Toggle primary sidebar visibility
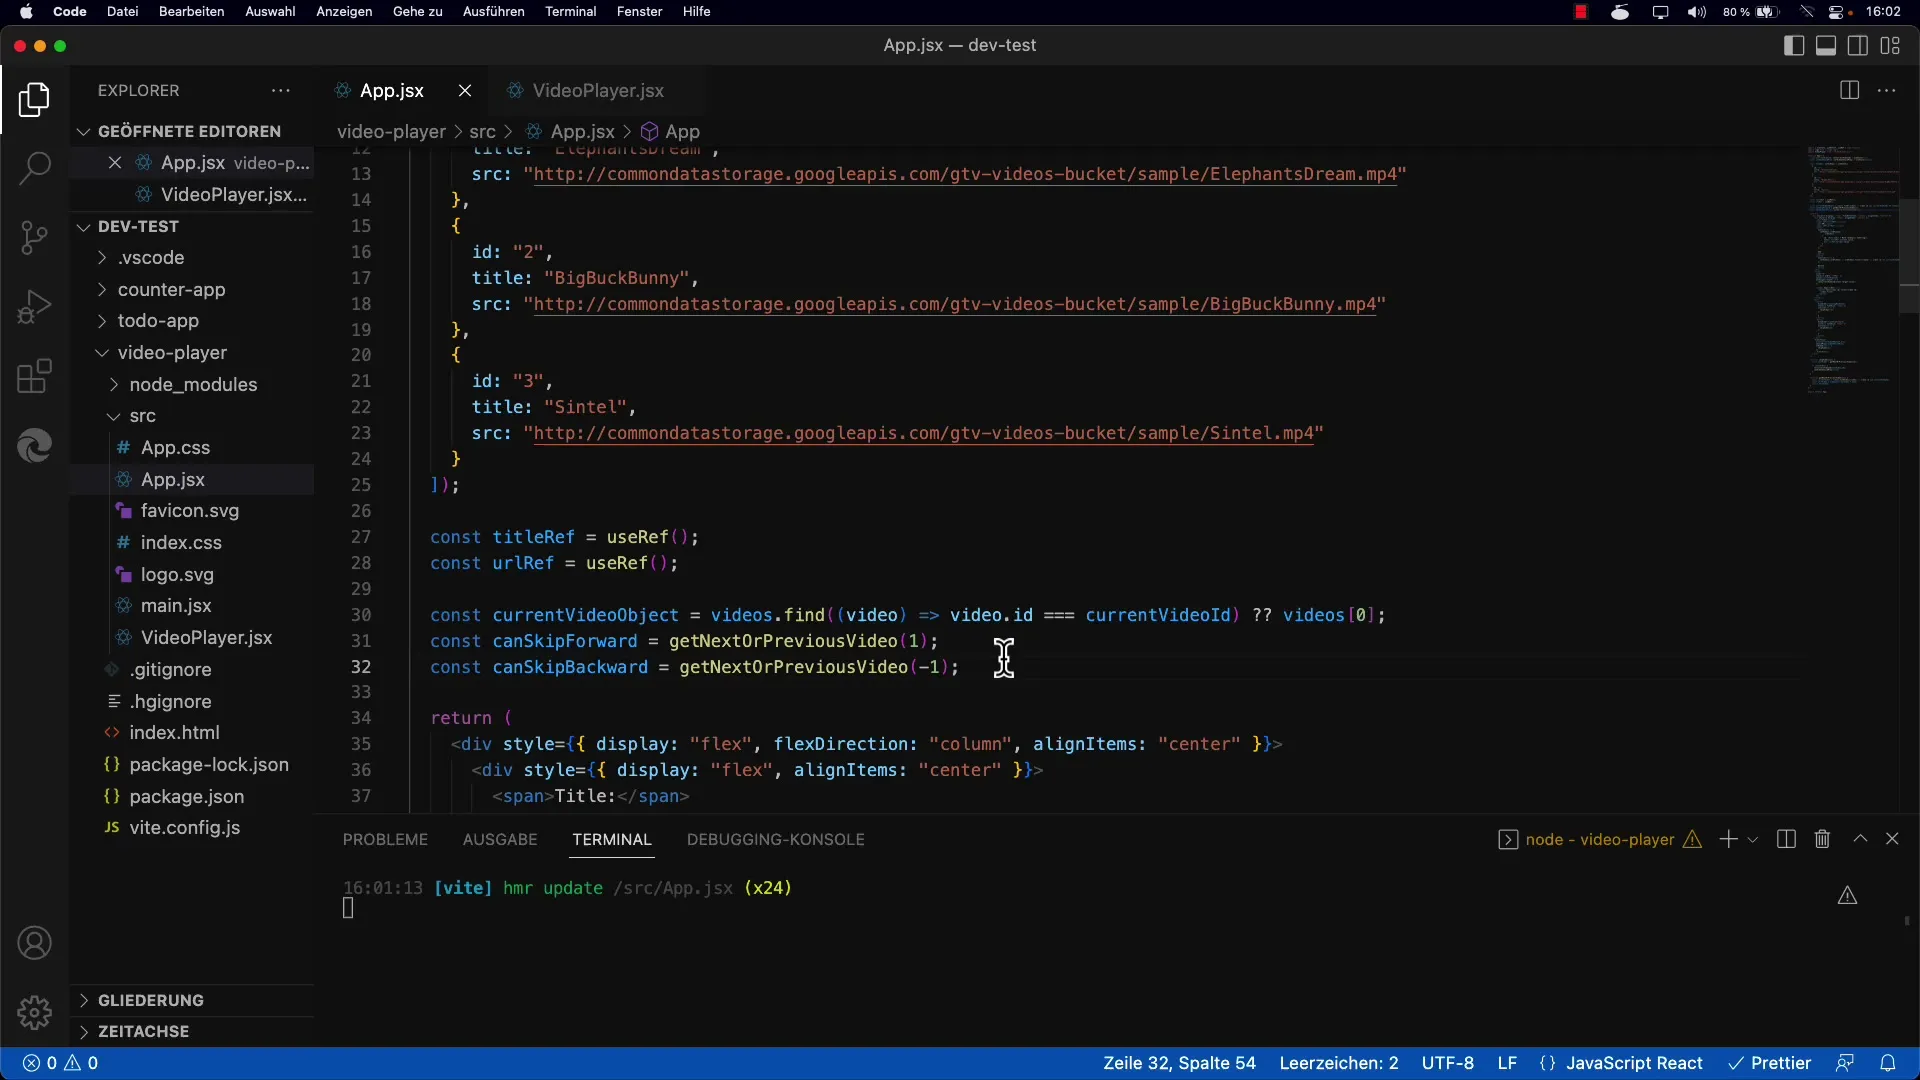The height and width of the screenshot is (1080, 1920). point(1794,46)
